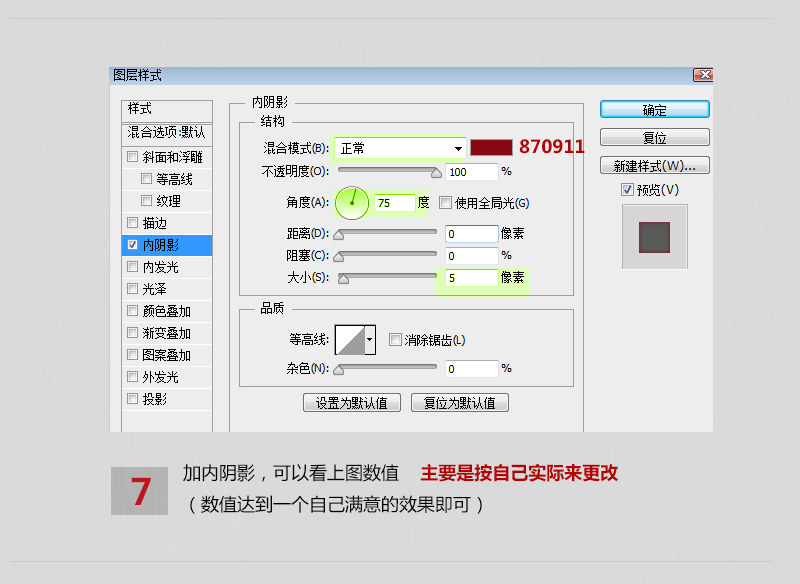
Task: Click the 杂色 percent value field
Action: point(471,368)
